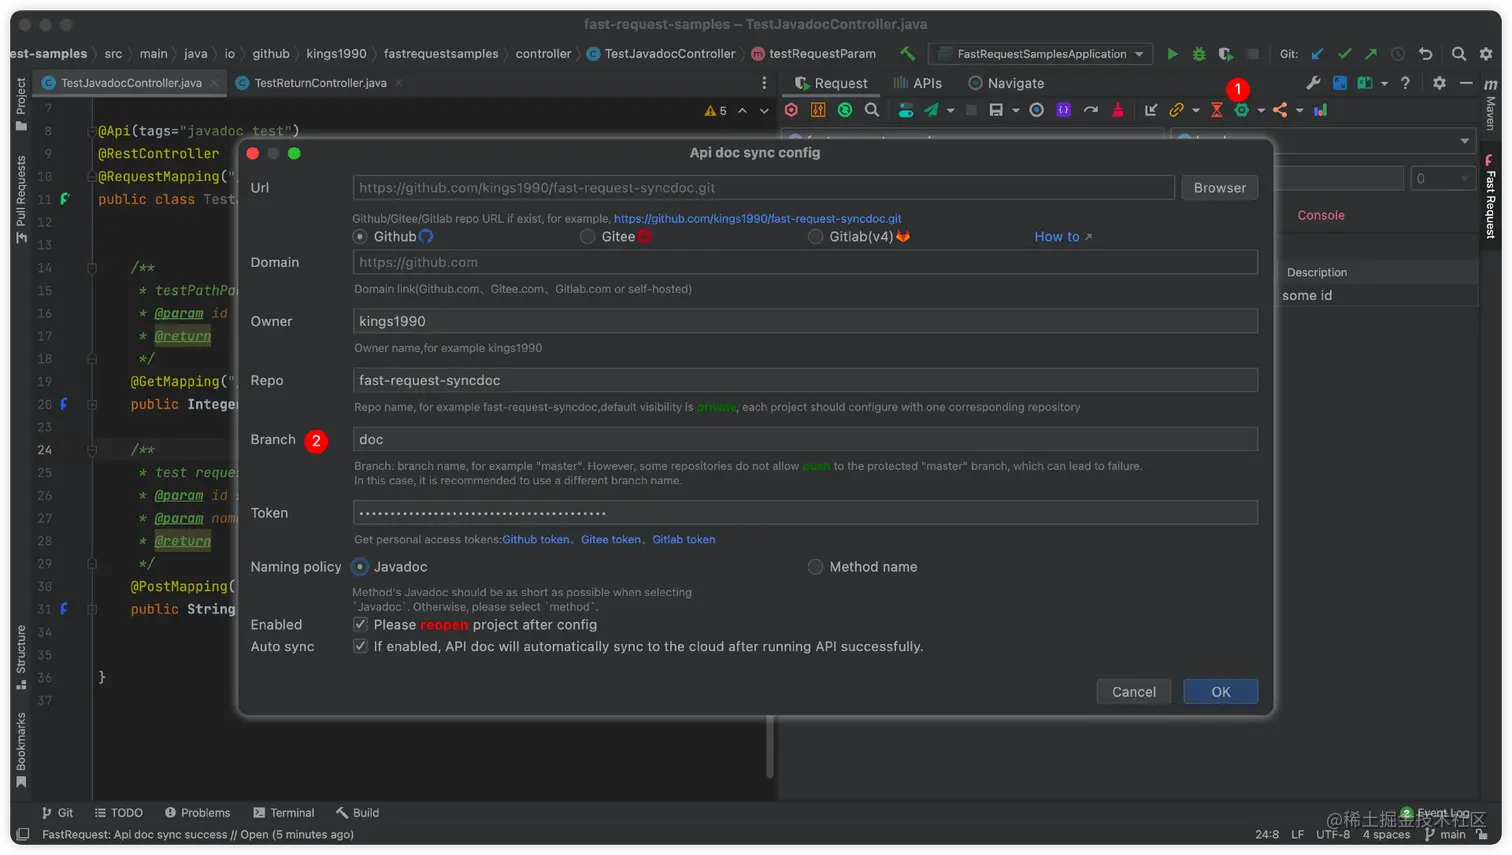The image size is (1512, 855).
Task: Open FastRequestSamplesApplication run configuration dropdown
Action: 1040,54
